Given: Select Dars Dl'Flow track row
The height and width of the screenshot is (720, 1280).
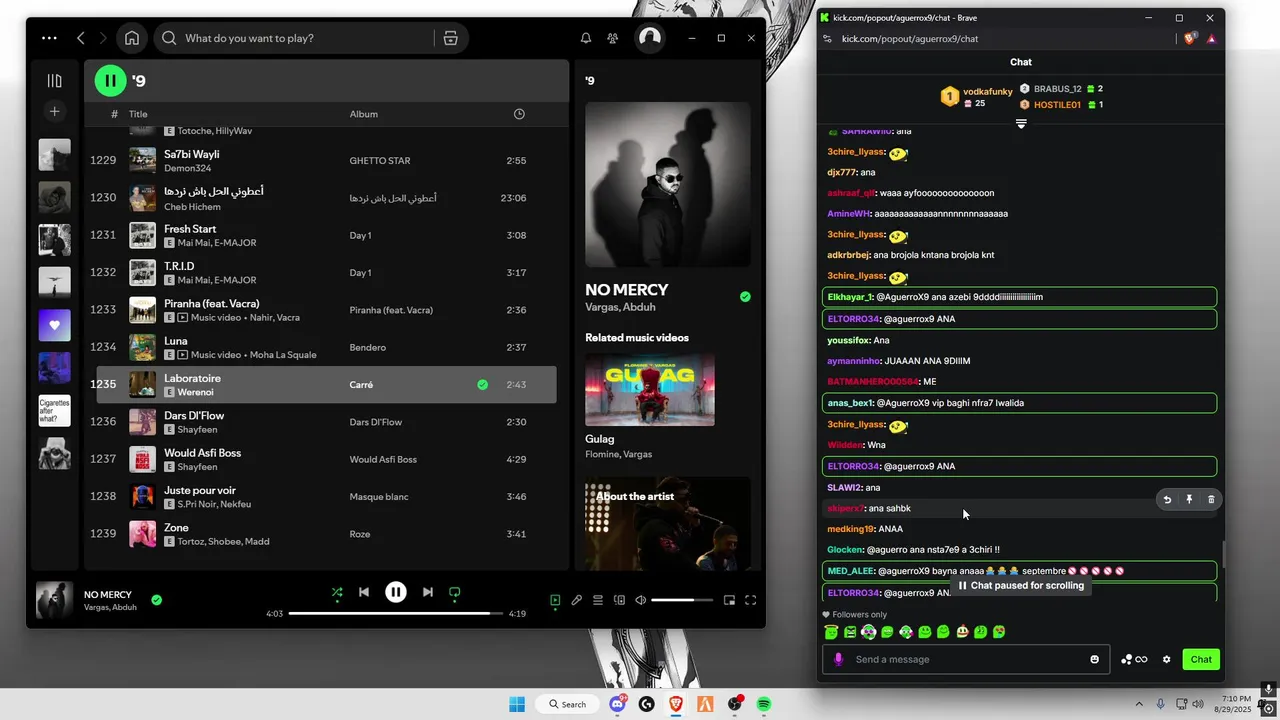Looking at the screenshot, I should point(326,422).
